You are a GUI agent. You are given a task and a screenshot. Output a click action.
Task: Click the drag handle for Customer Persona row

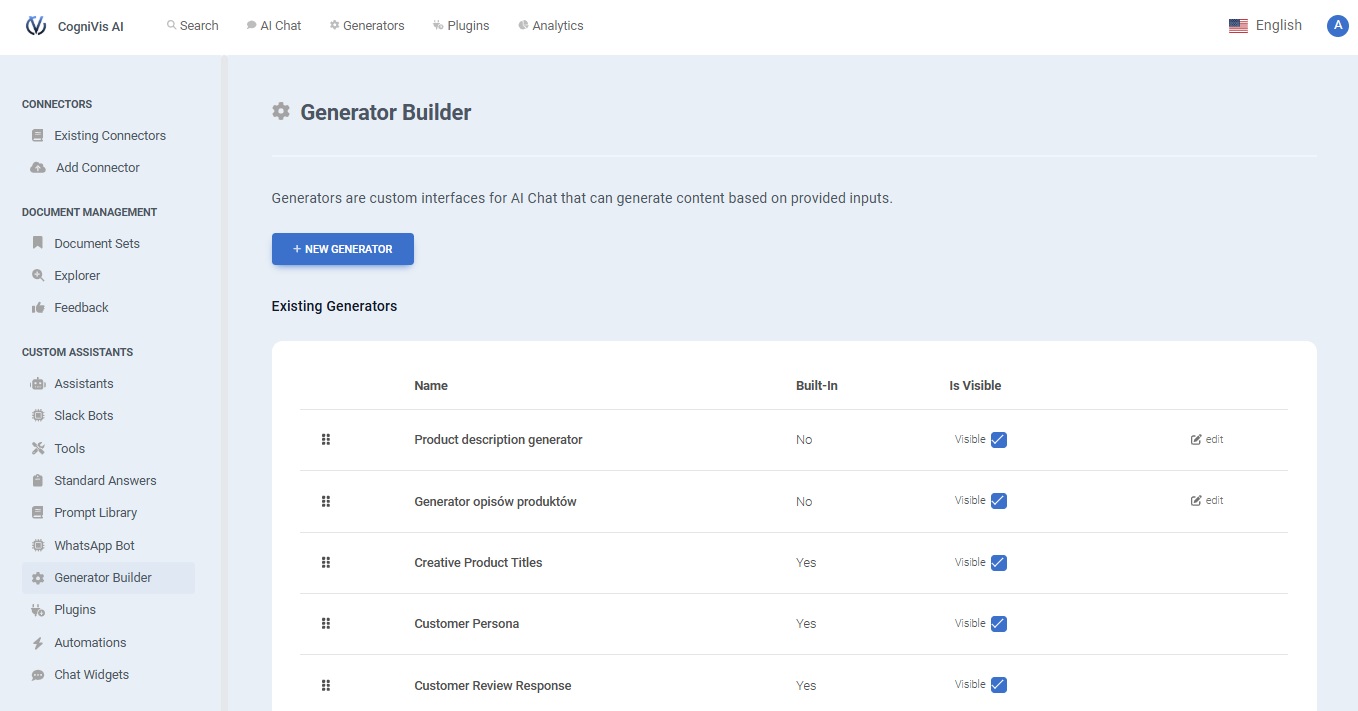[326, 624]
